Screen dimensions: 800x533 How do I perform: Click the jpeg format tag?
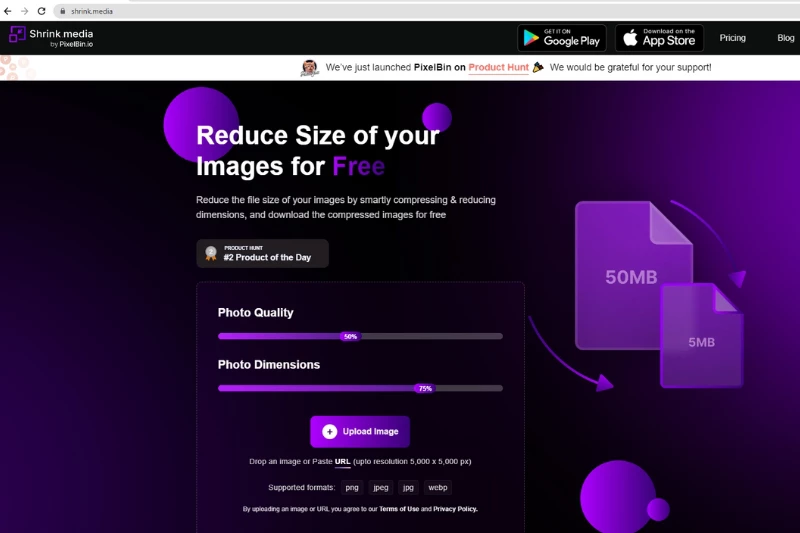[x=381, y=488]
